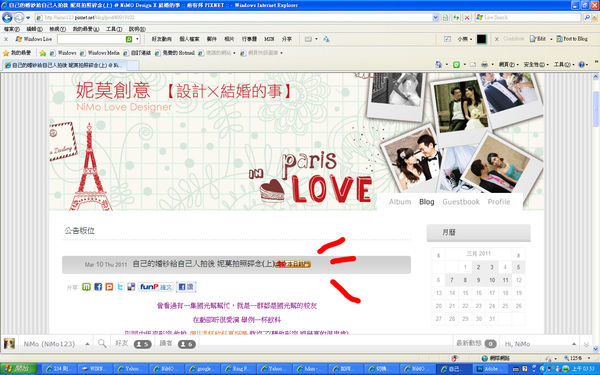The width and height of the screenshot is (600, 375).
Task: Open the Windows 開始 Start button
Action: (x=18, y=369)
